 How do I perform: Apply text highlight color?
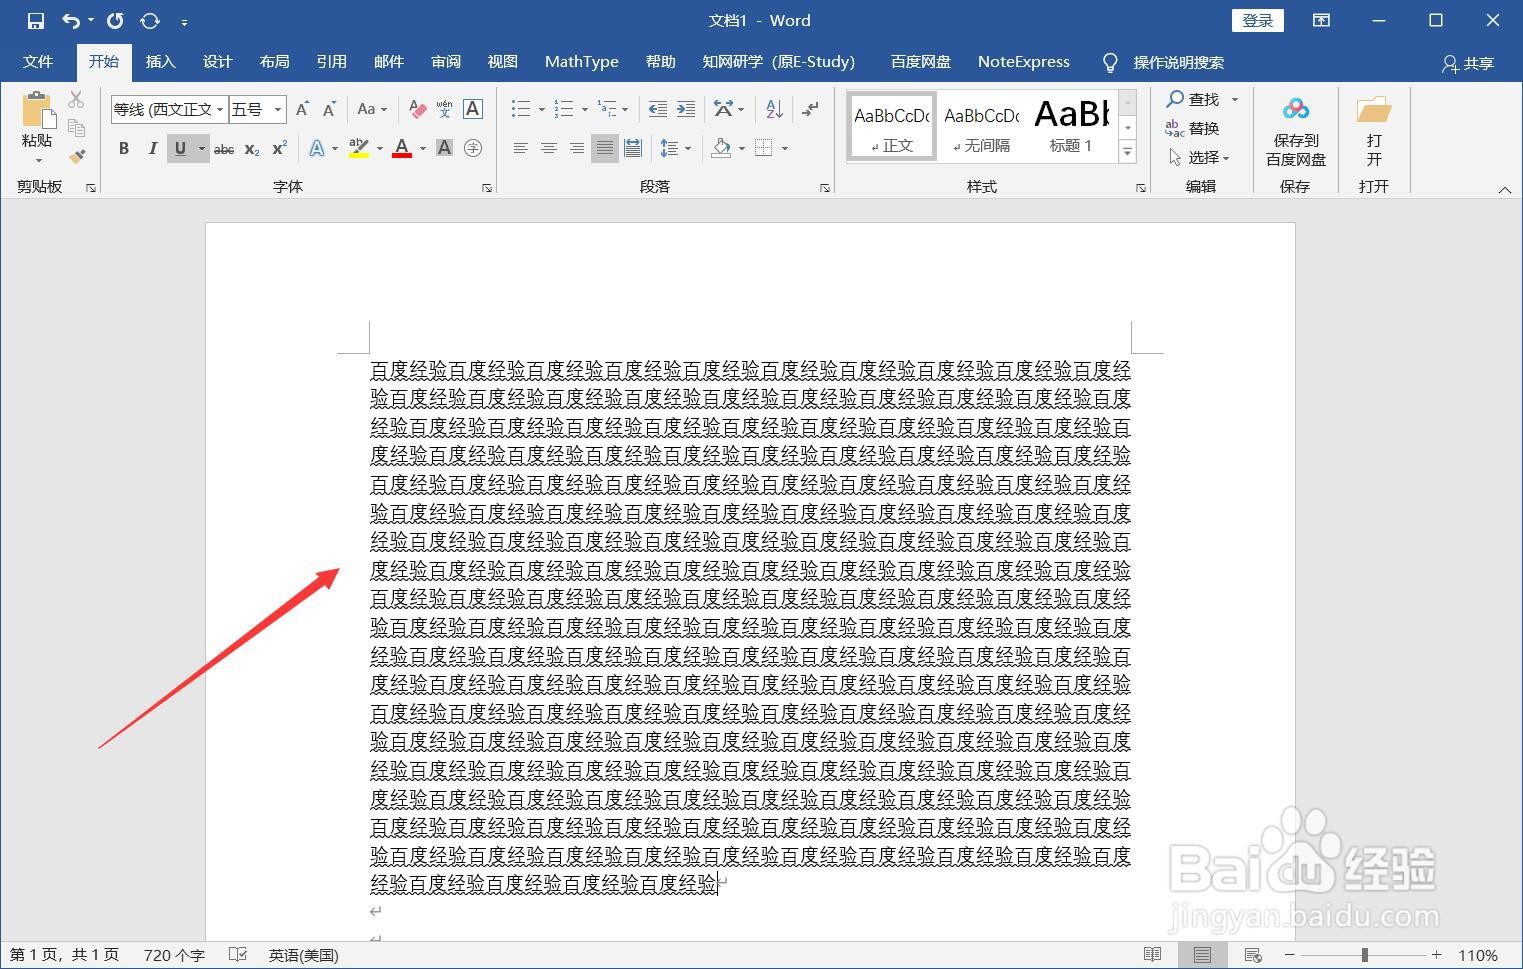coord(357,148)
